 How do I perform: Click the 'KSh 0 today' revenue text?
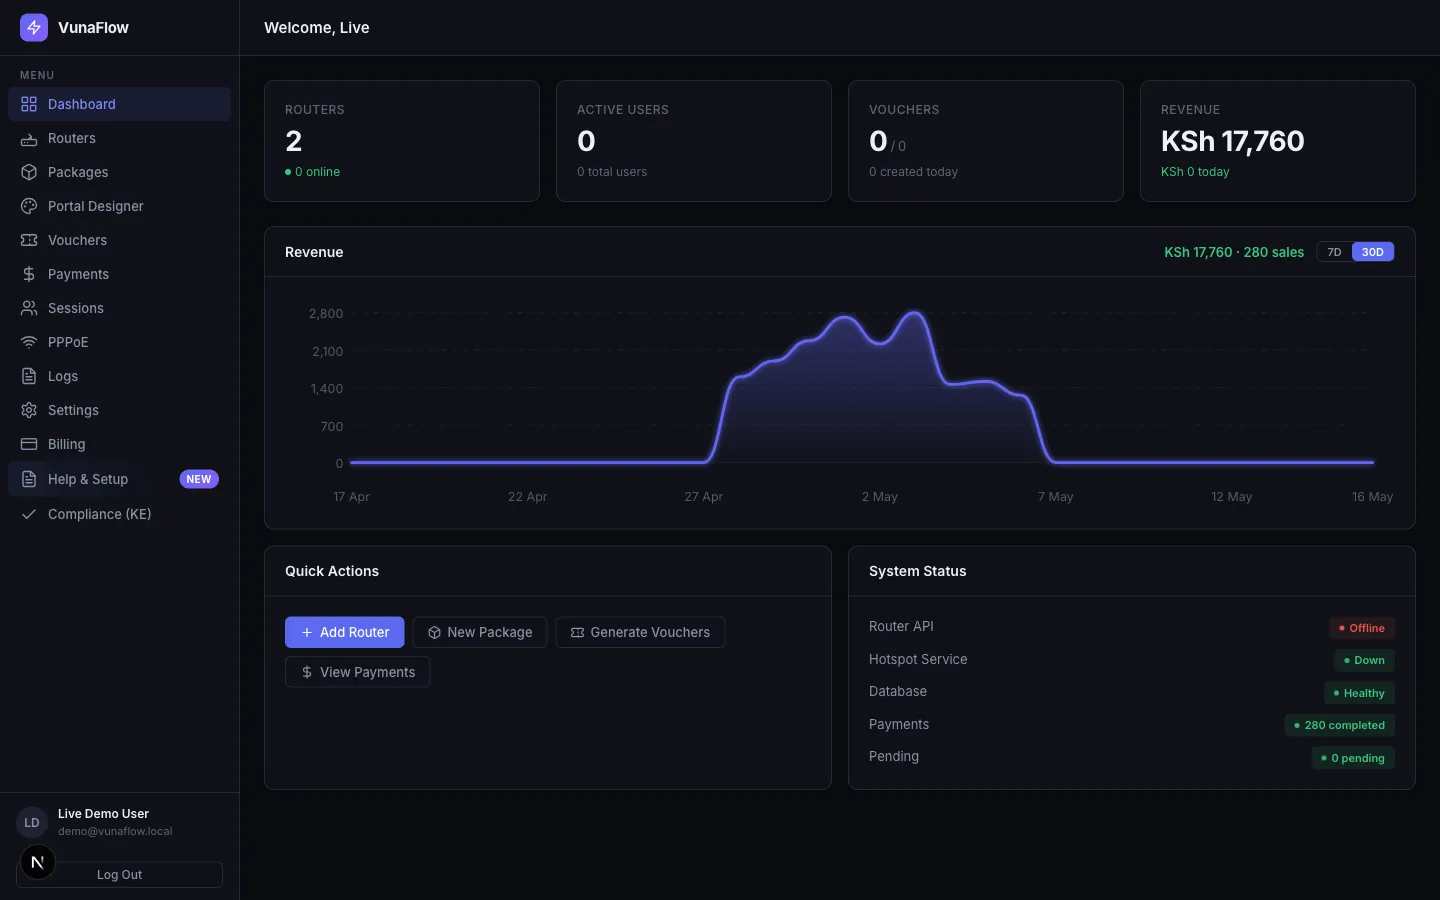1195,172
